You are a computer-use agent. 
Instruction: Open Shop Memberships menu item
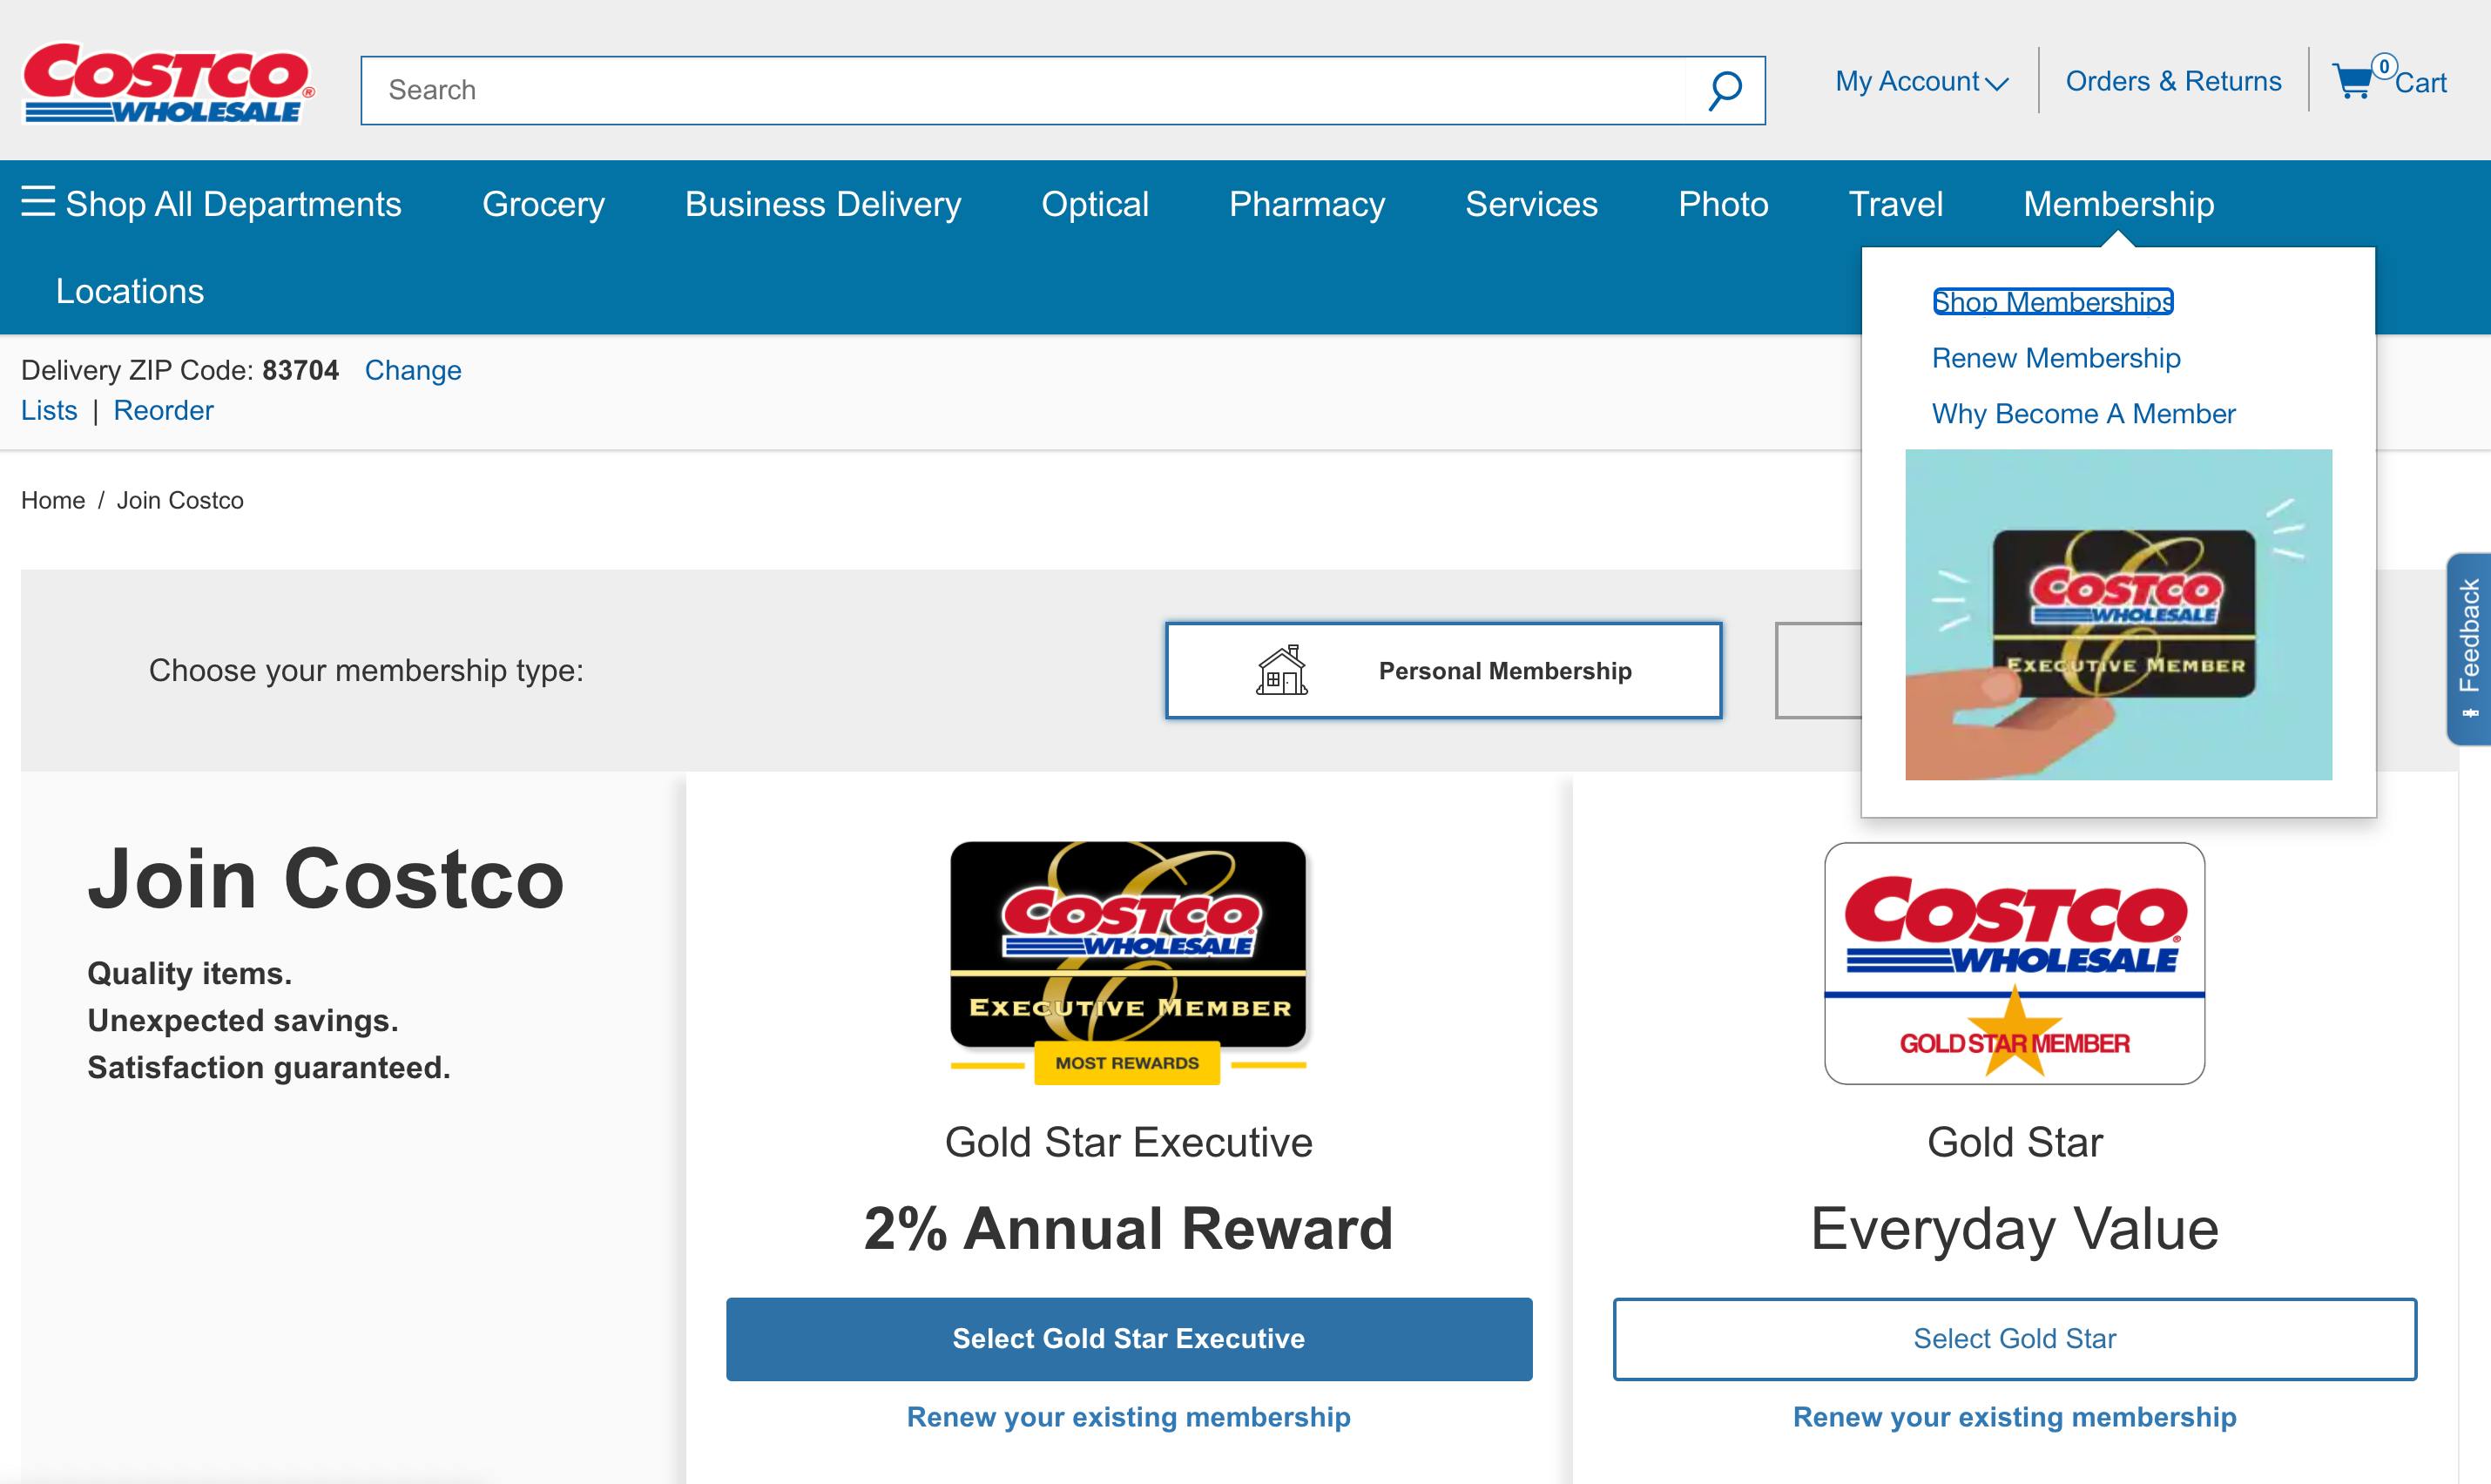coord(2053,300)
